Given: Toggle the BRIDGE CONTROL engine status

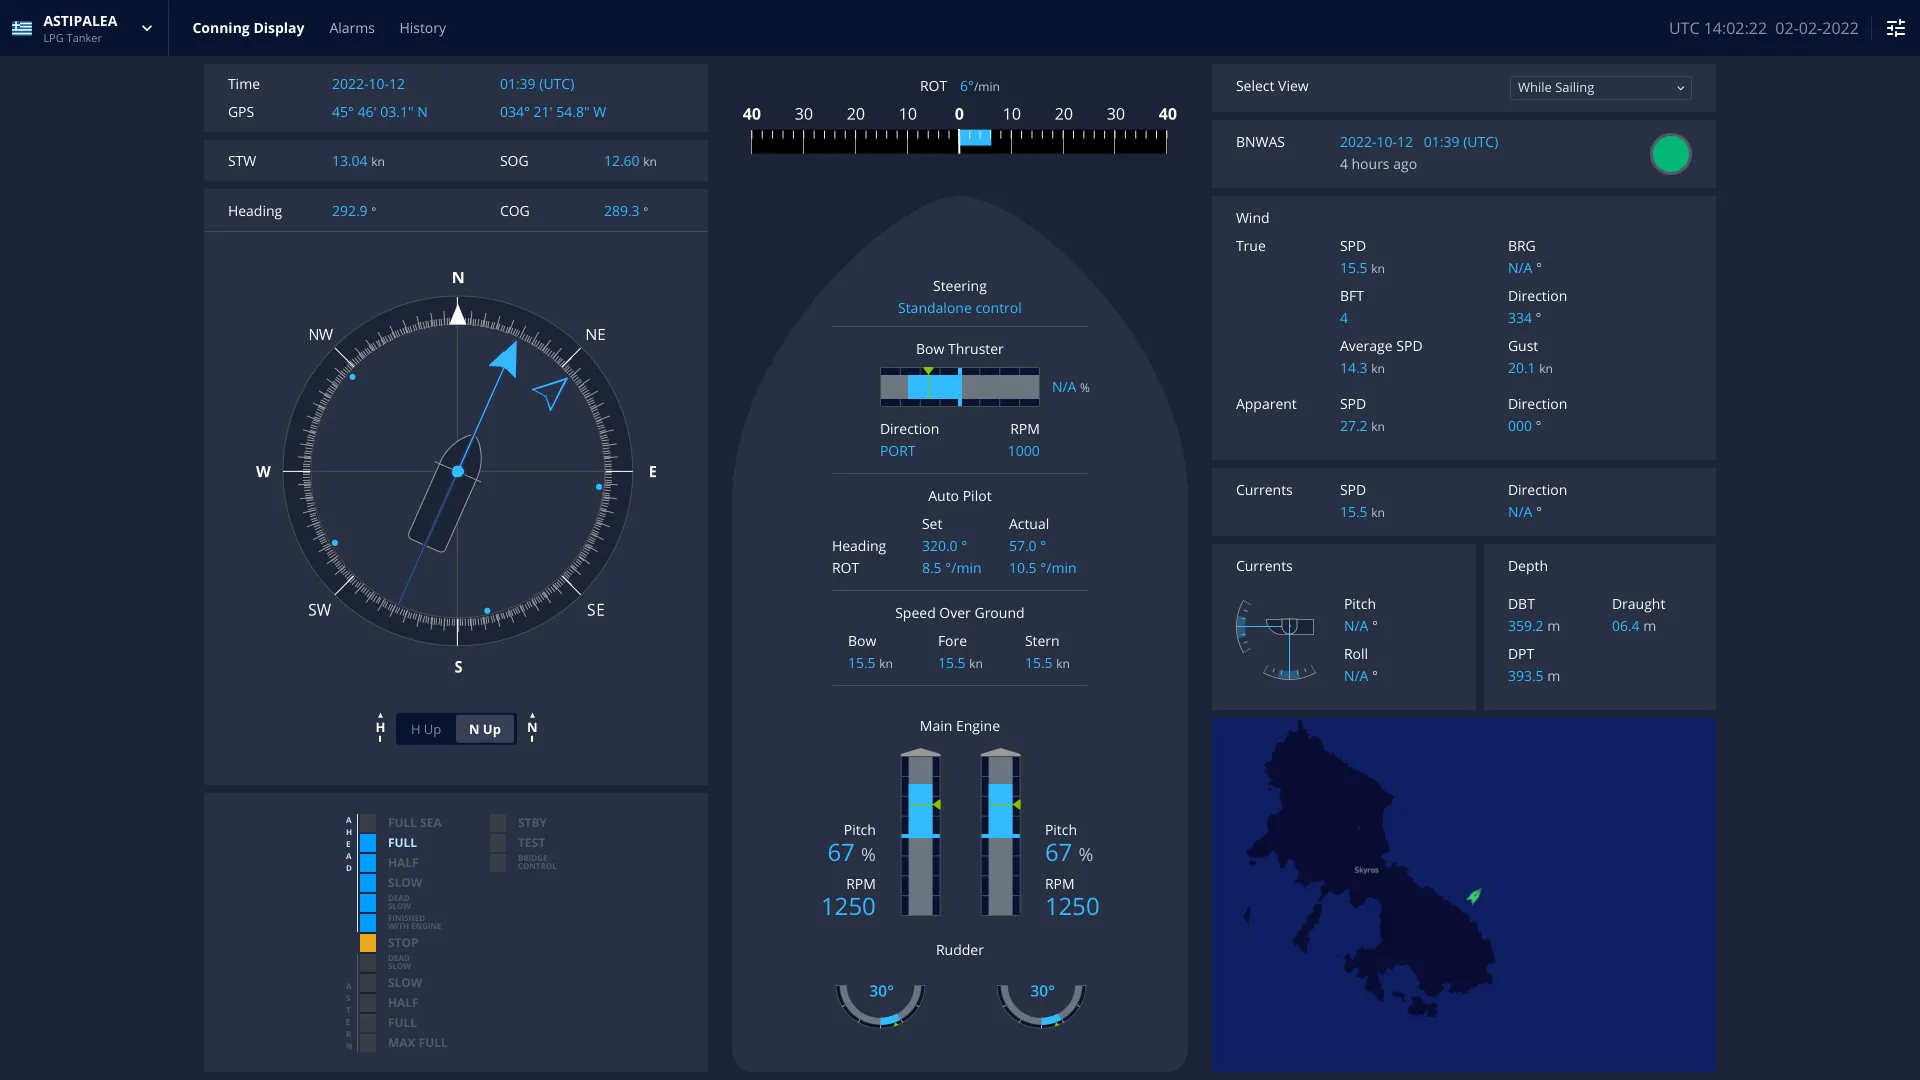Looking at the screenshot, I should click(497, 862).
